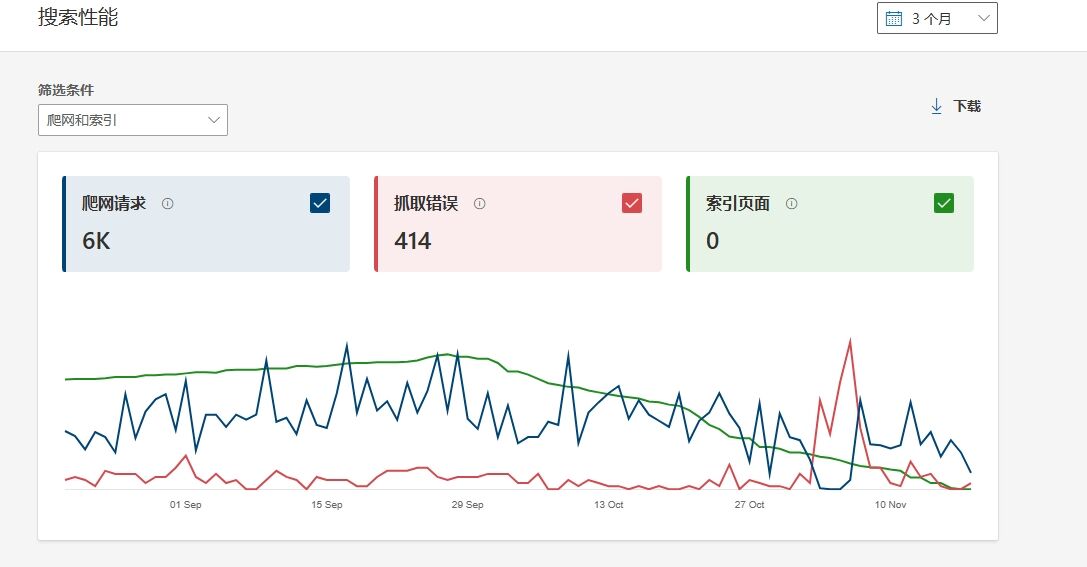Image resolution: width=1087 pixels, height=567 pixels.
Task: Click the tallest red spike in chart
Action: tap(850, 342)
